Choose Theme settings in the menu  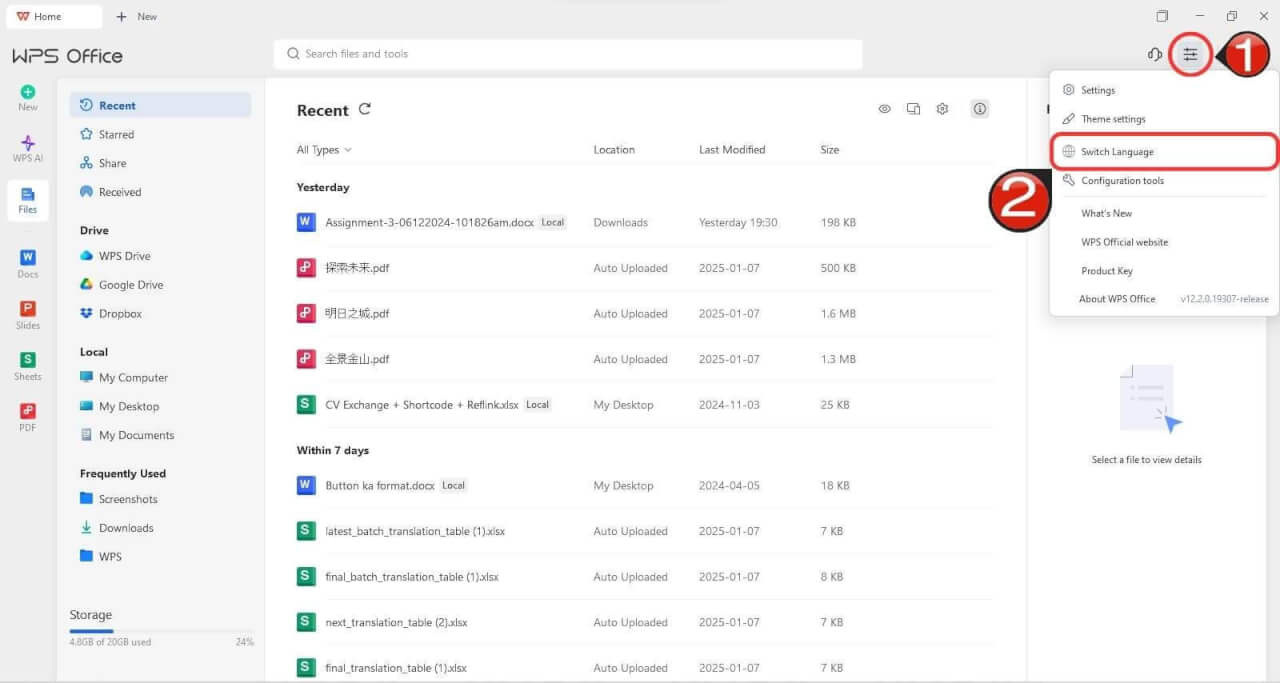click(1112, 119)
